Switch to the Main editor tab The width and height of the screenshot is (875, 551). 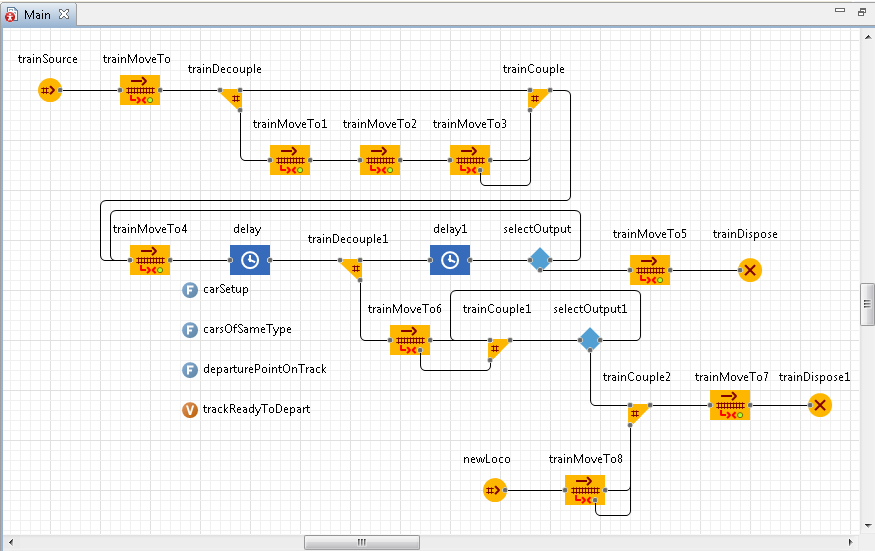(37, 14)
